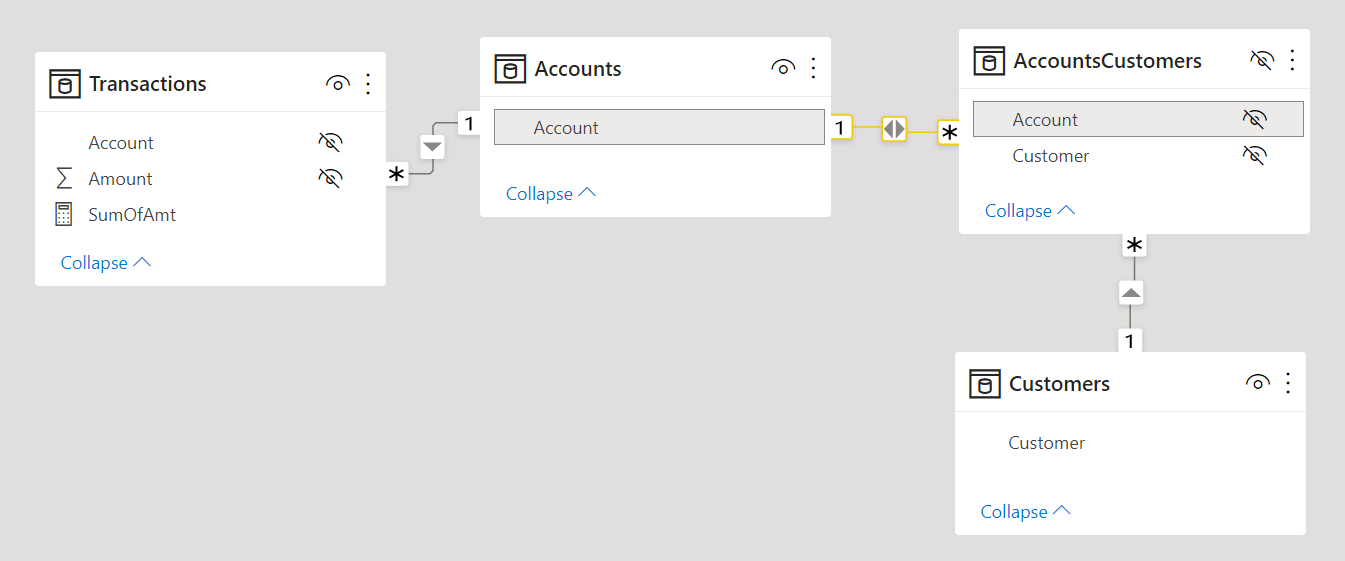The width and height of the screenshot is (1345, 561).
Task: Click the Transactions table database icon
Action: 65,84
